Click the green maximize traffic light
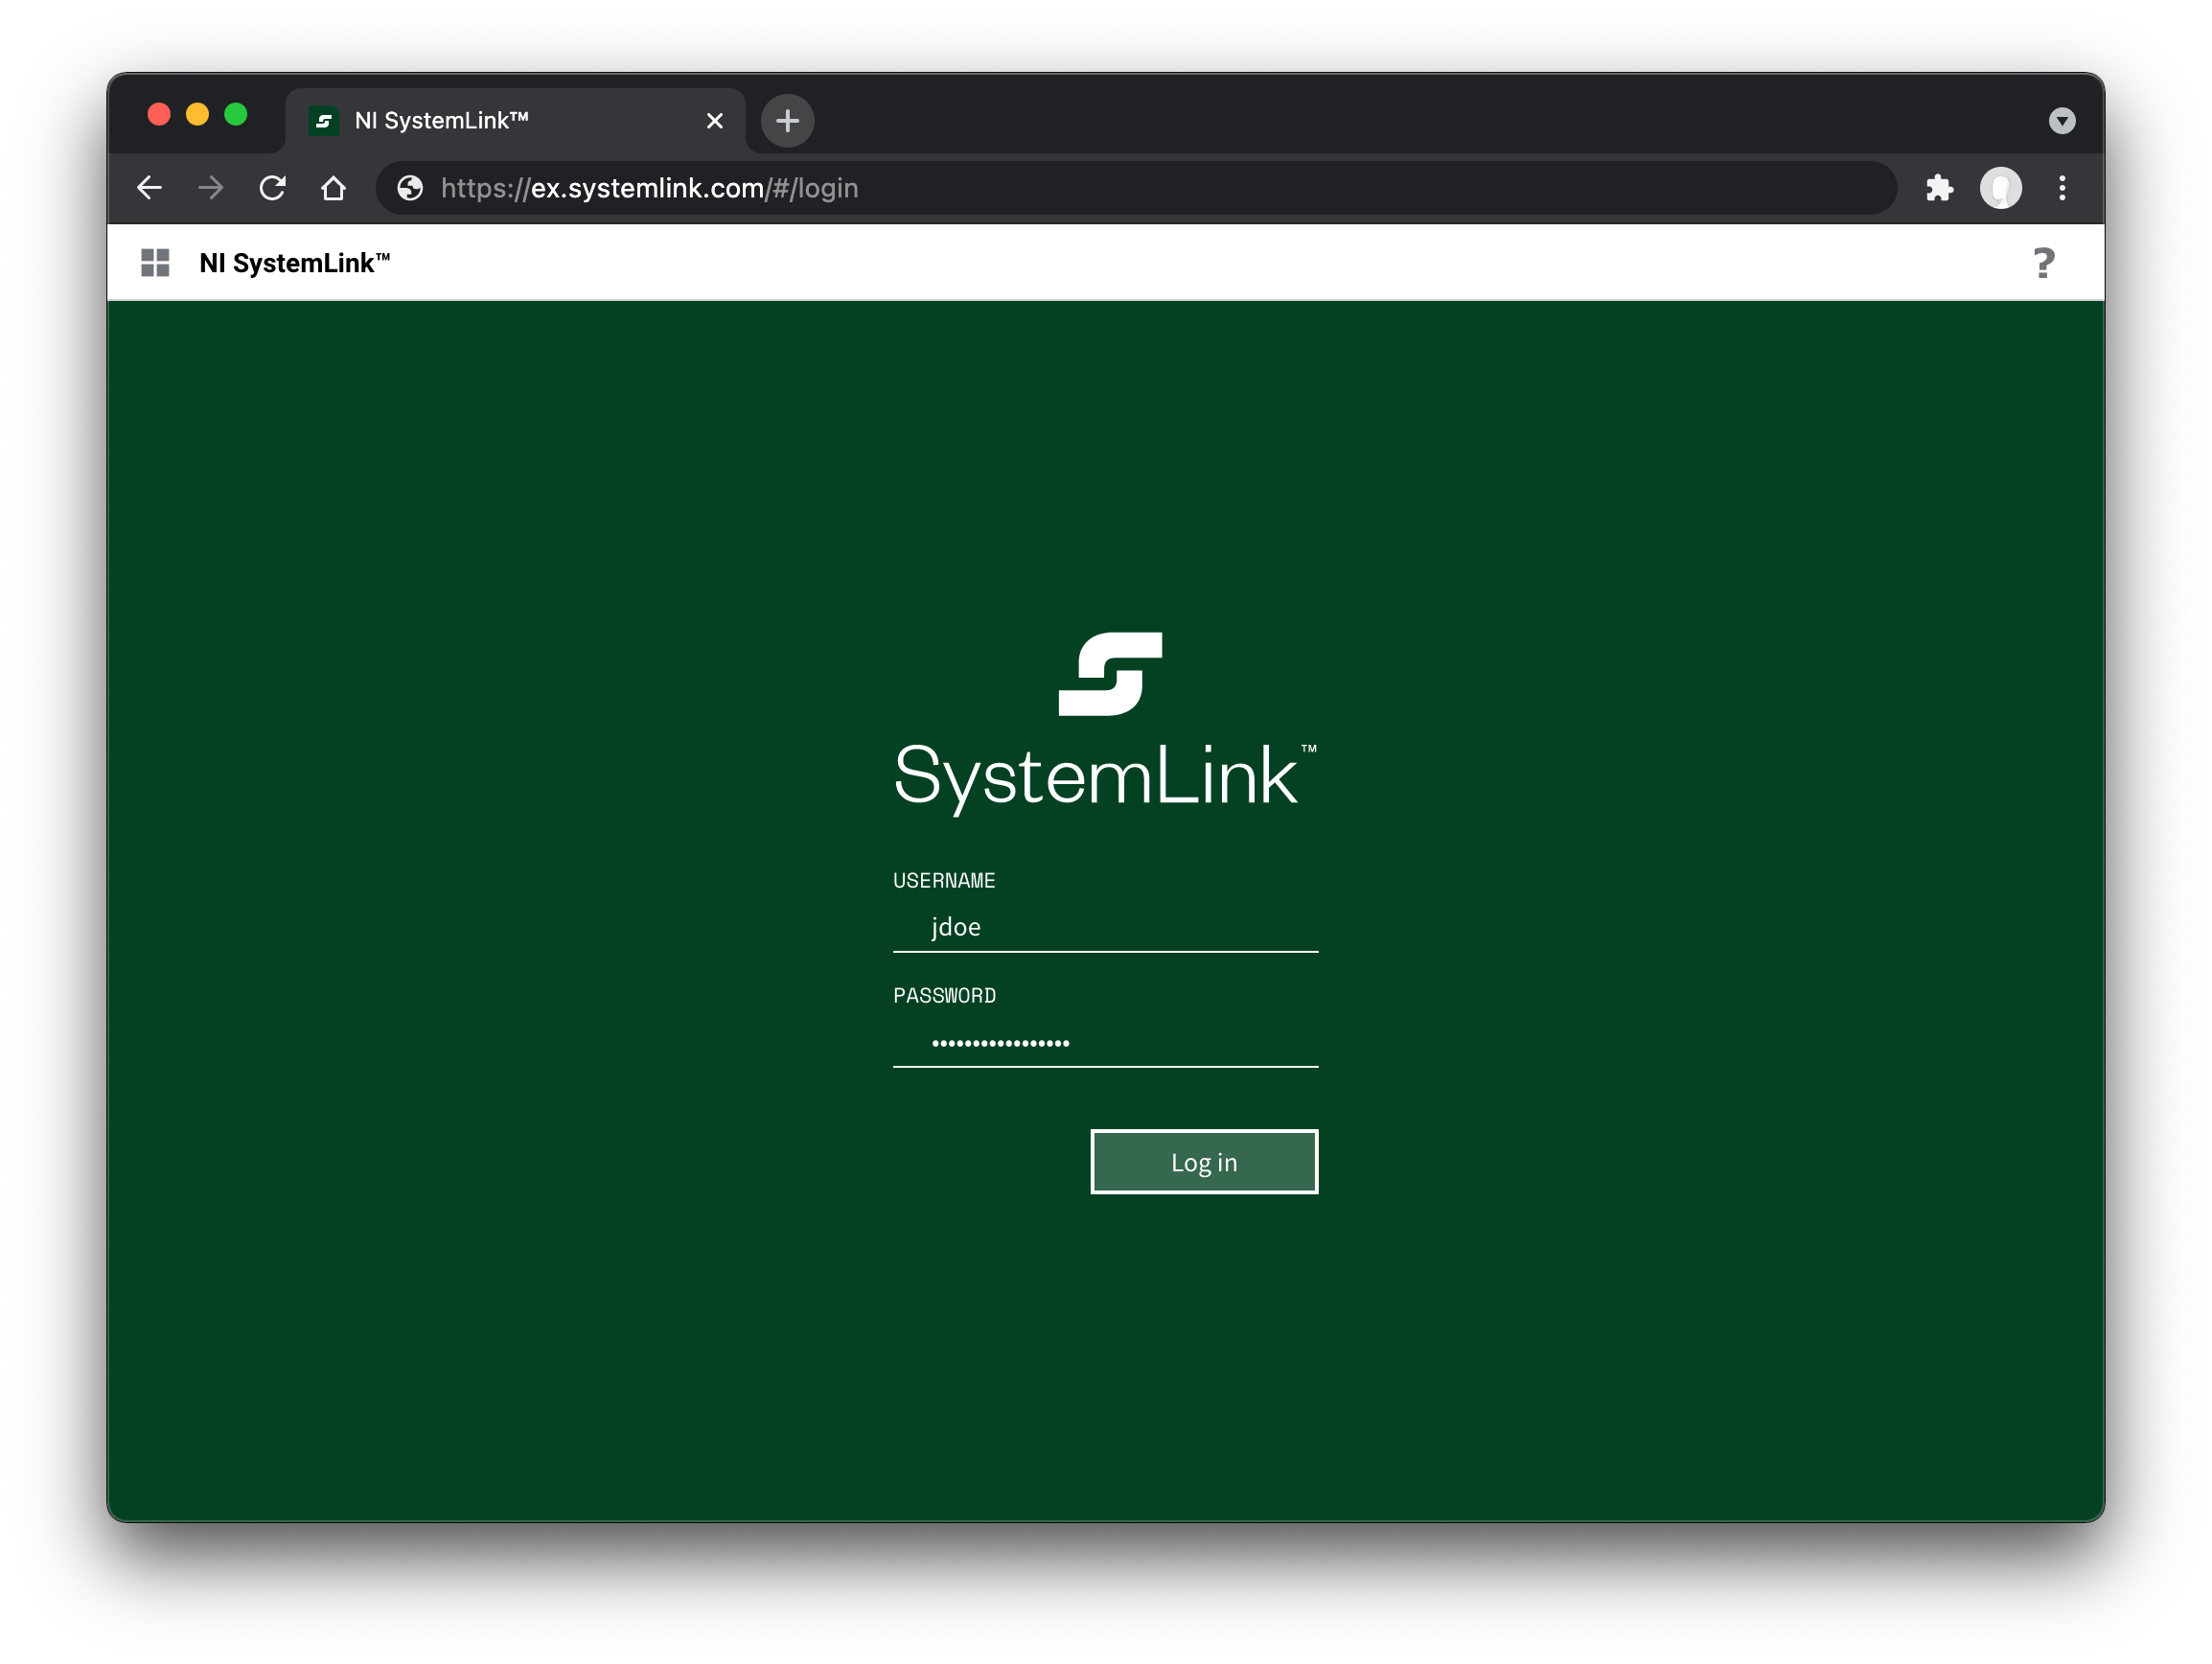This screenshot has height=1664, width=2212. coord(237,114)
